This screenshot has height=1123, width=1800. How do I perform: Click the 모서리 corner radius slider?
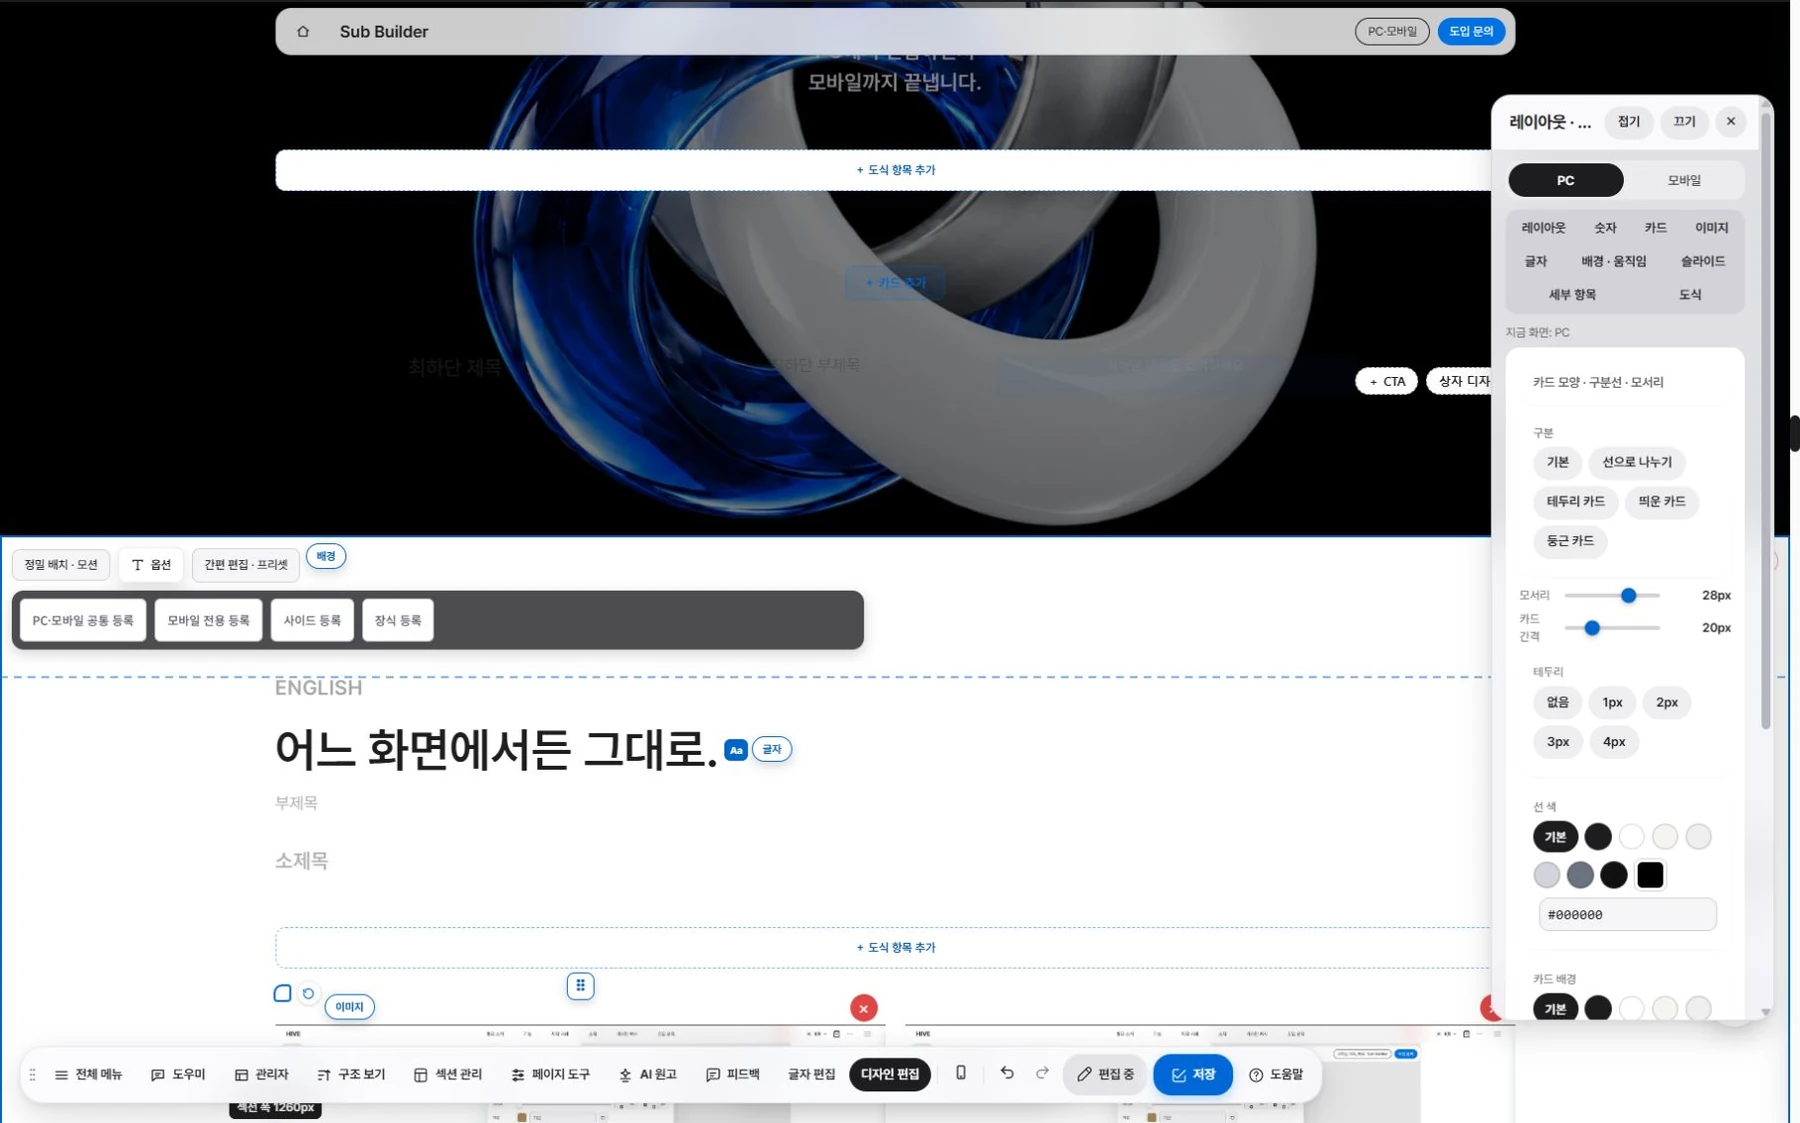(1612, 596)
